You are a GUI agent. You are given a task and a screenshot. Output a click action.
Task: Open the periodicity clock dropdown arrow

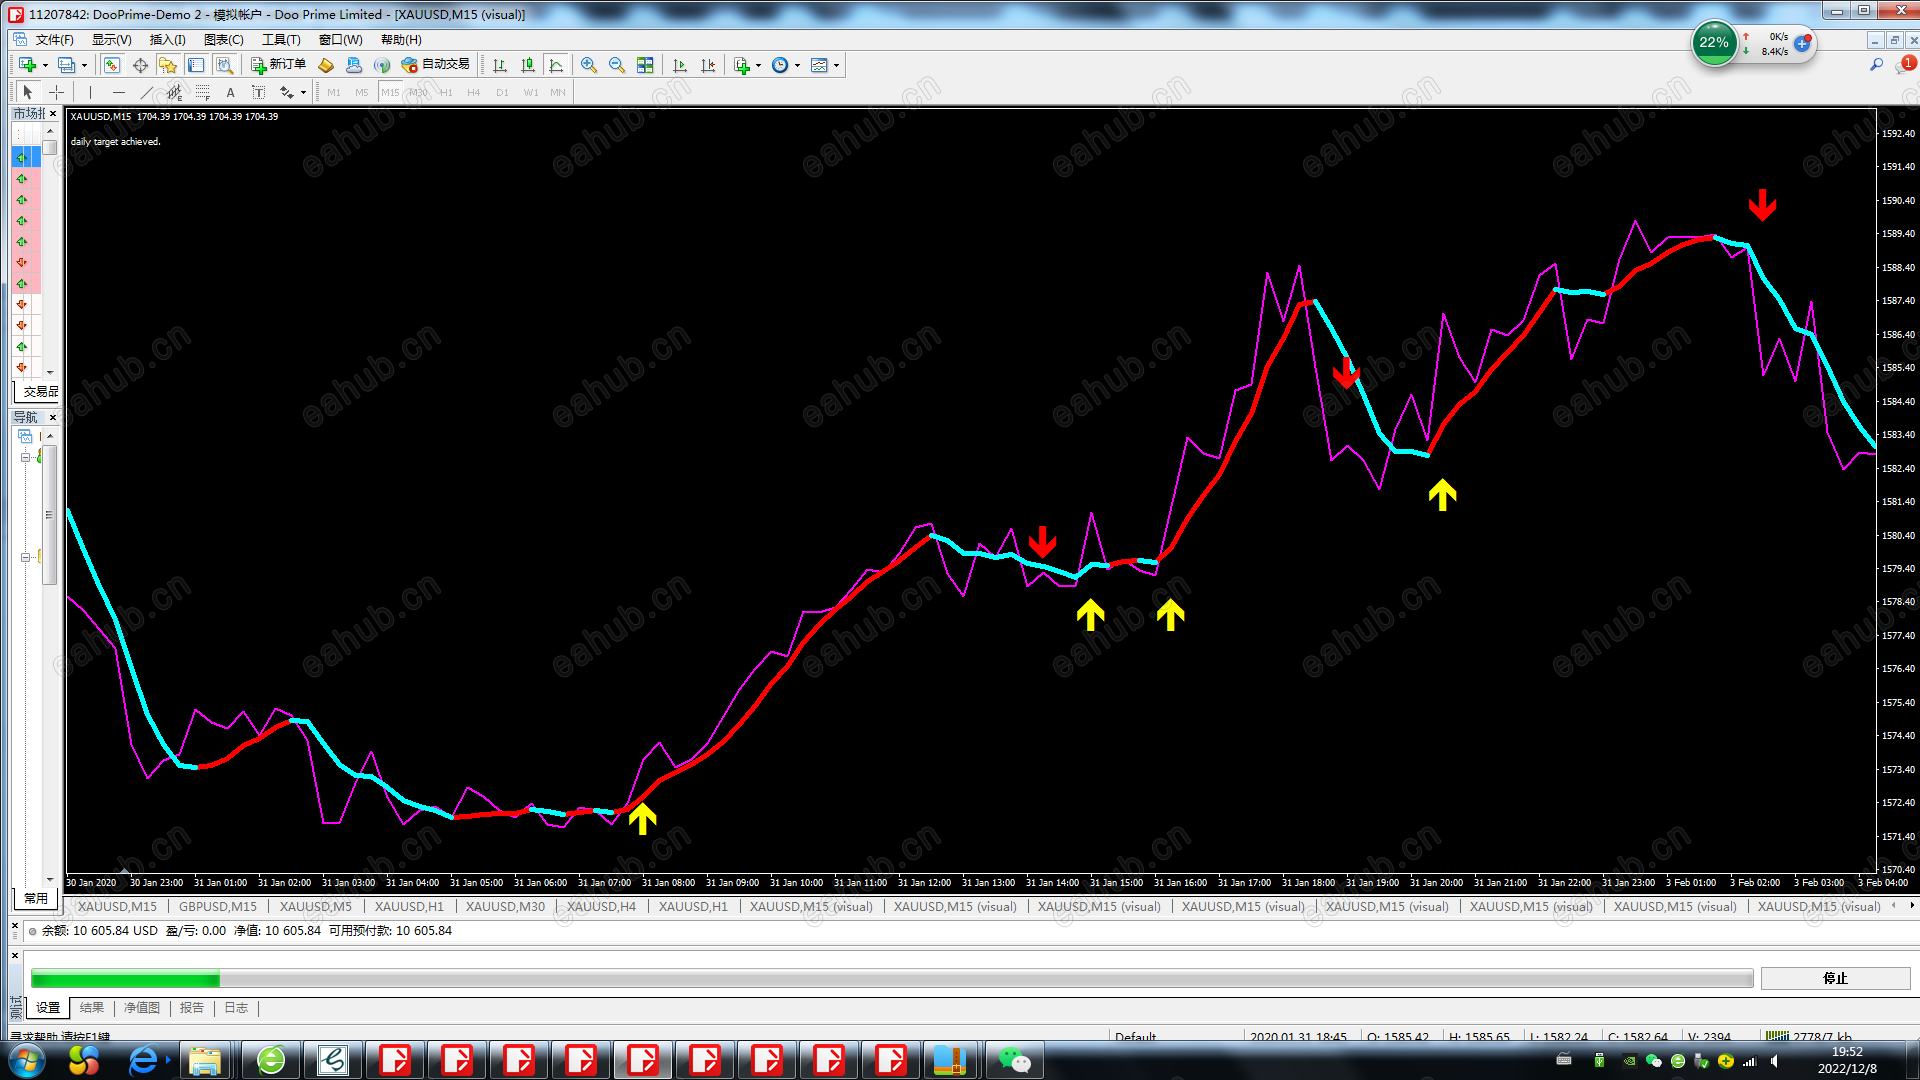797,66
